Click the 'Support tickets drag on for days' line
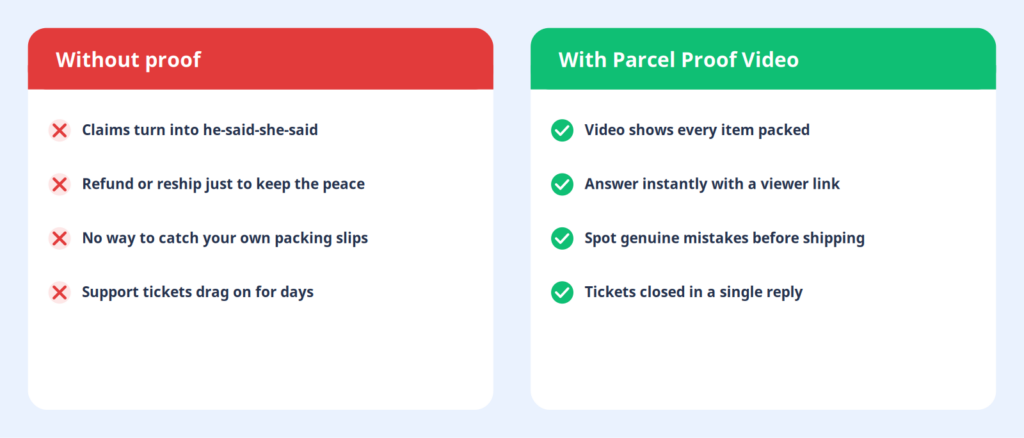 click(x=198, y=292)
